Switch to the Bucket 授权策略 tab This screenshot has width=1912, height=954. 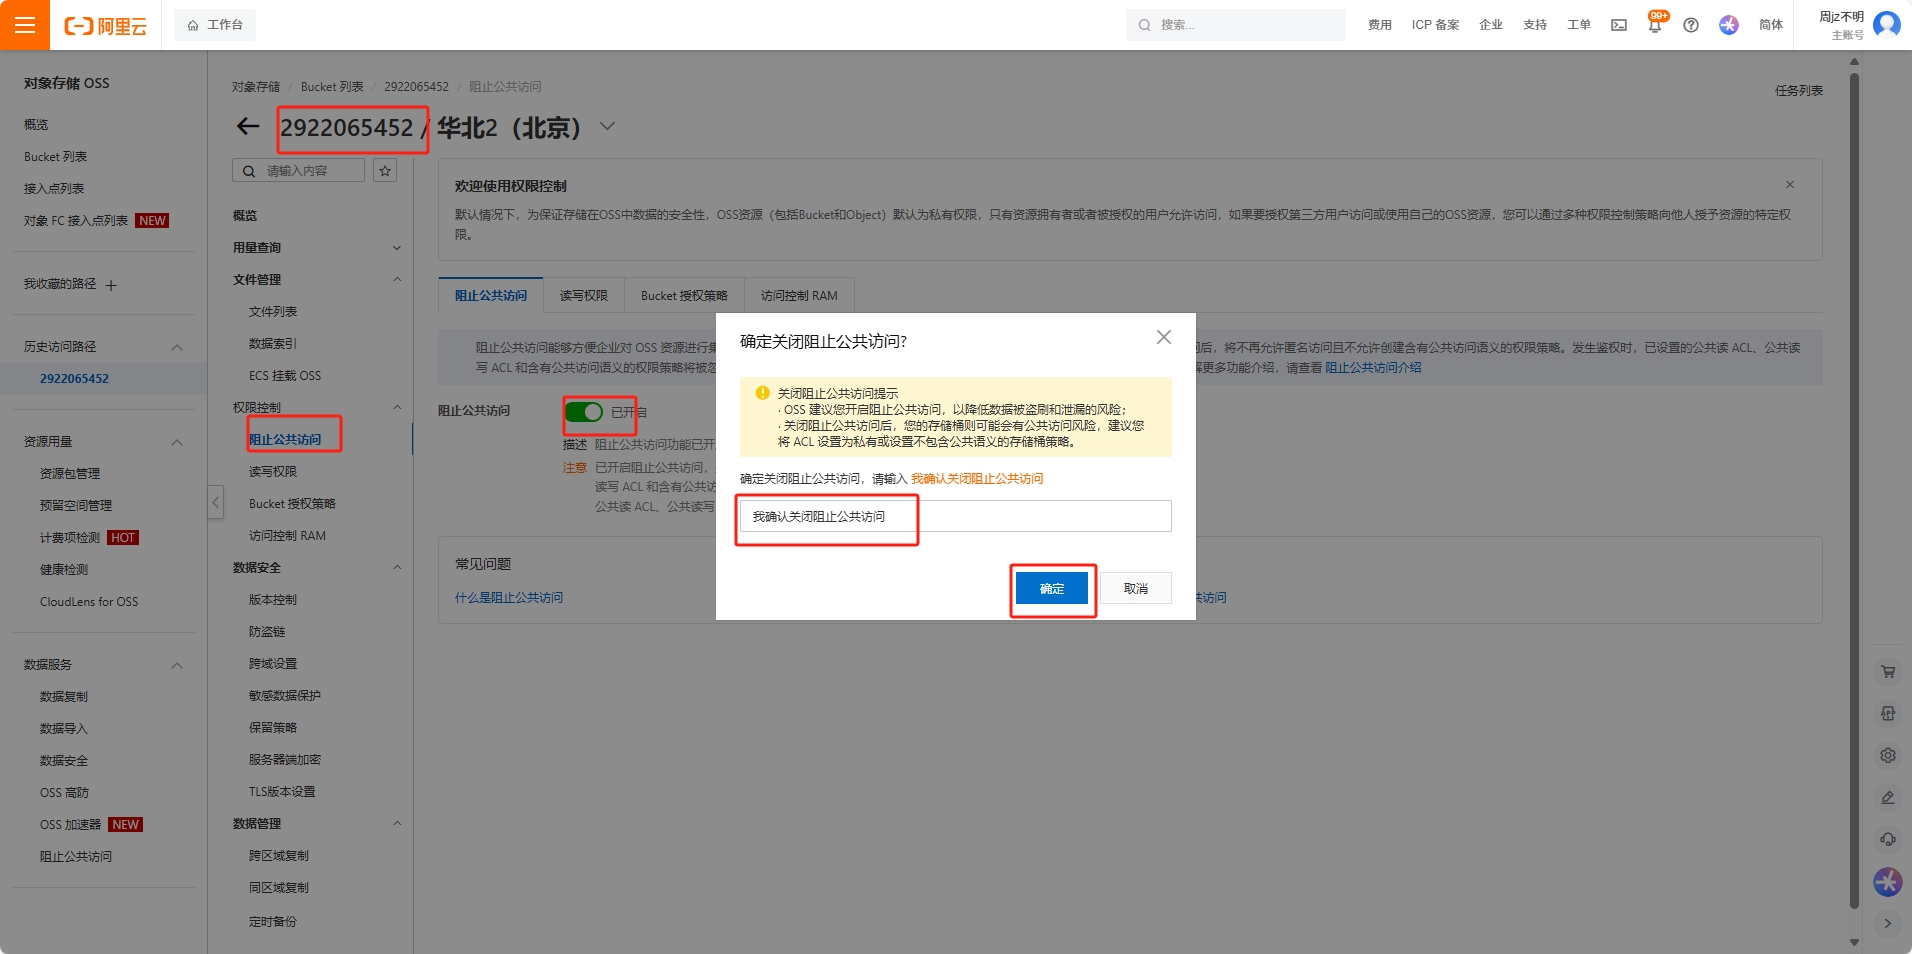(x=684, y=296)
